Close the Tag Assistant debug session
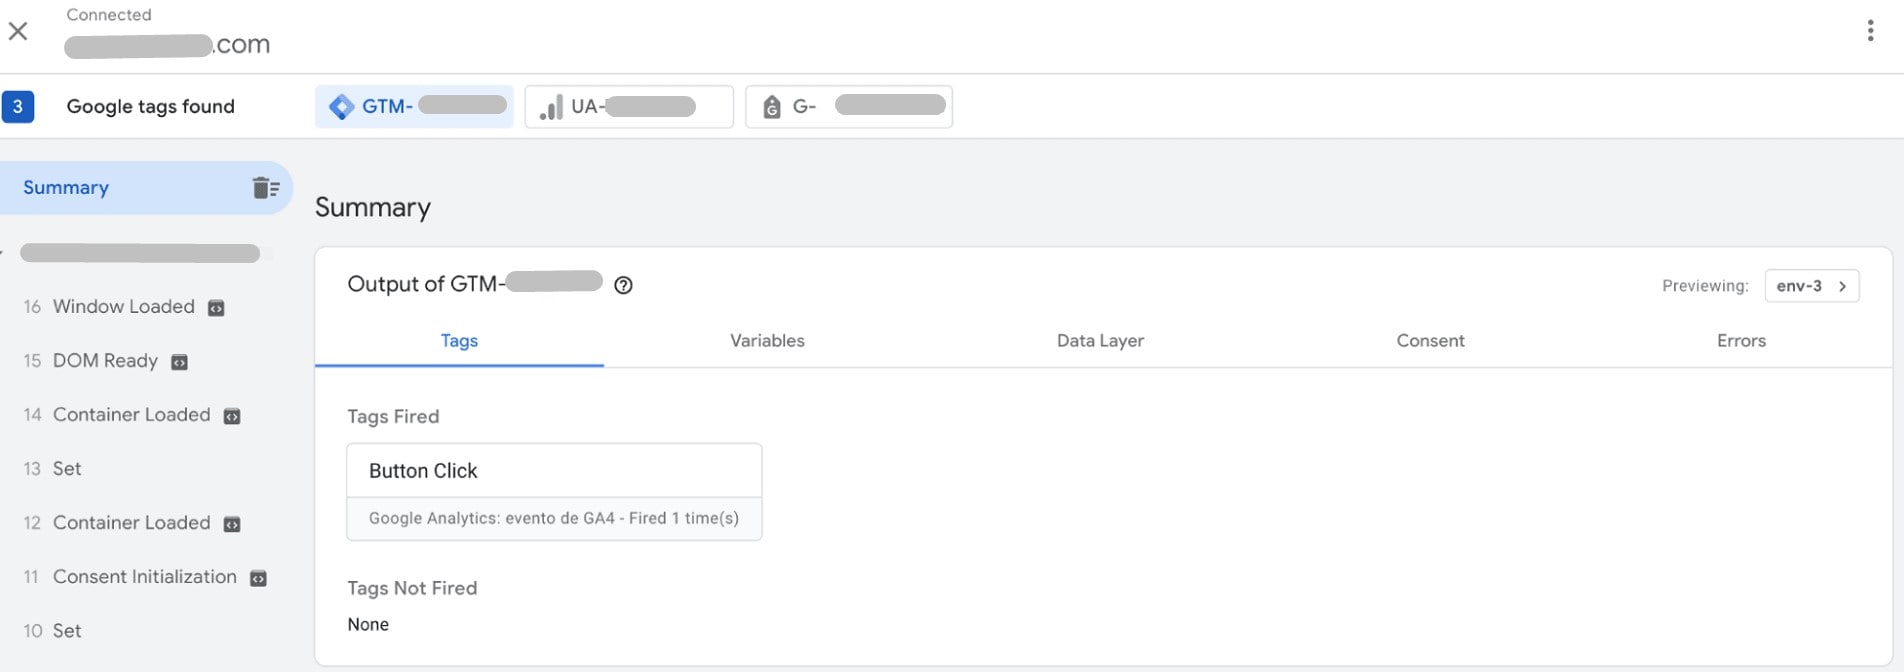Screen dimensions: 1904x672 pos(18,31)
